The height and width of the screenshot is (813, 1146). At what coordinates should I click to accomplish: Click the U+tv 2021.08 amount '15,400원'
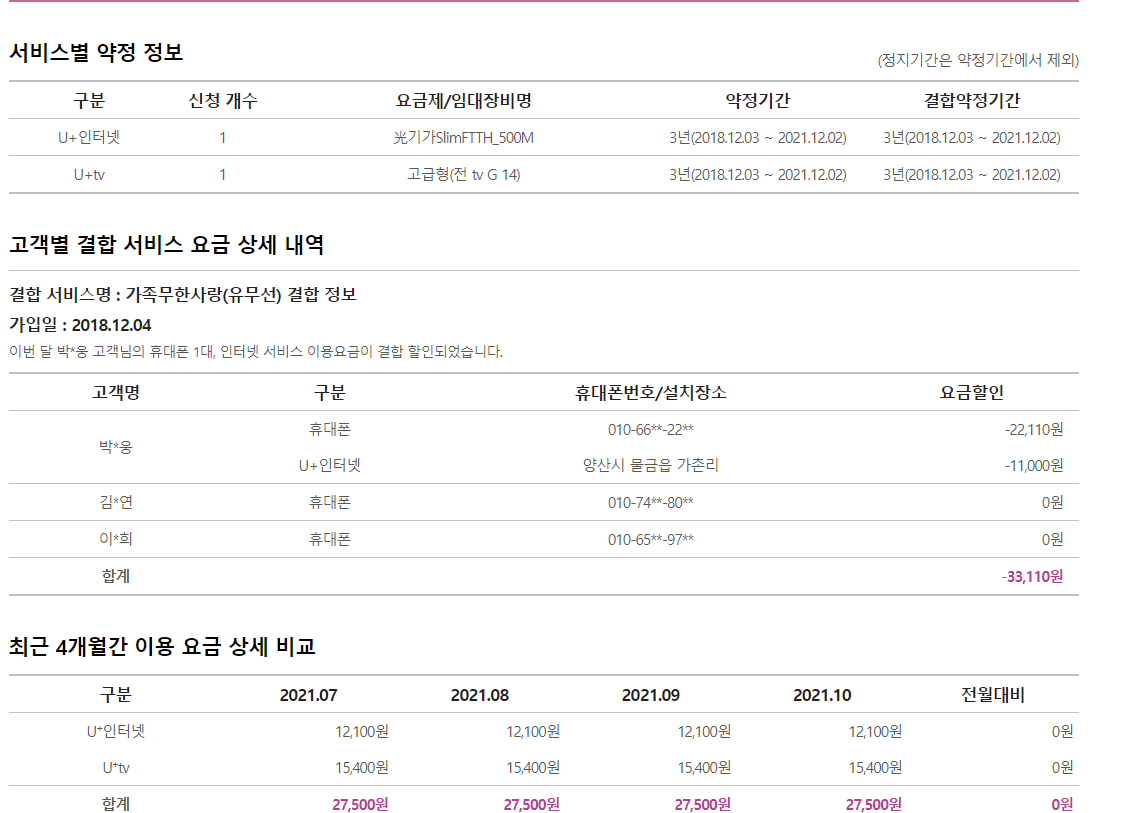533,768
